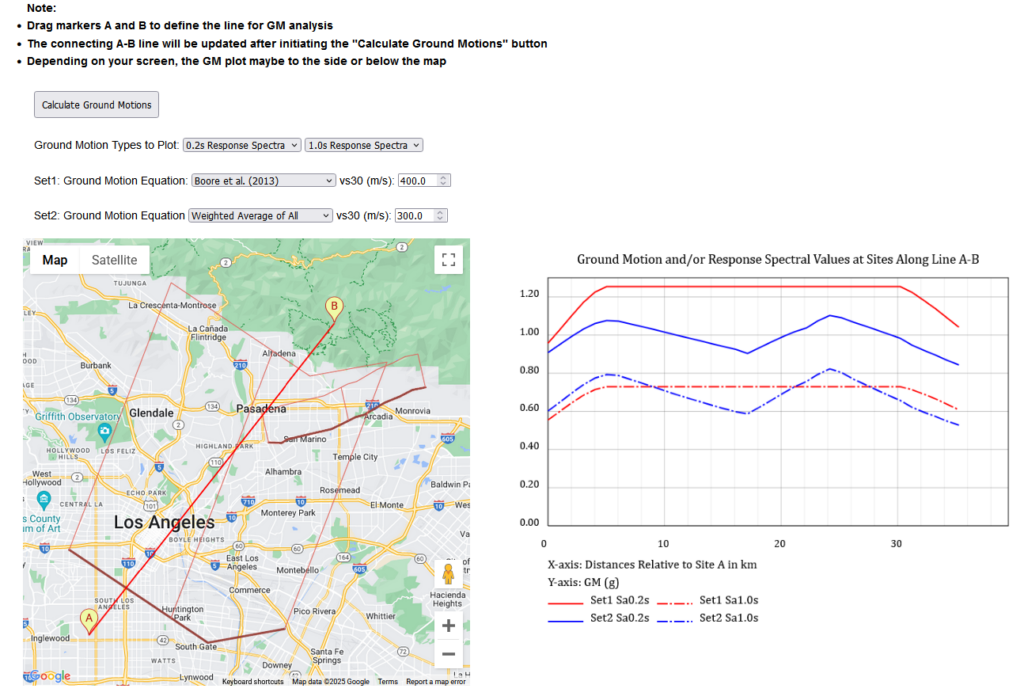
Task: Click the Monterey Park map label
Action: tap(288, 513)
